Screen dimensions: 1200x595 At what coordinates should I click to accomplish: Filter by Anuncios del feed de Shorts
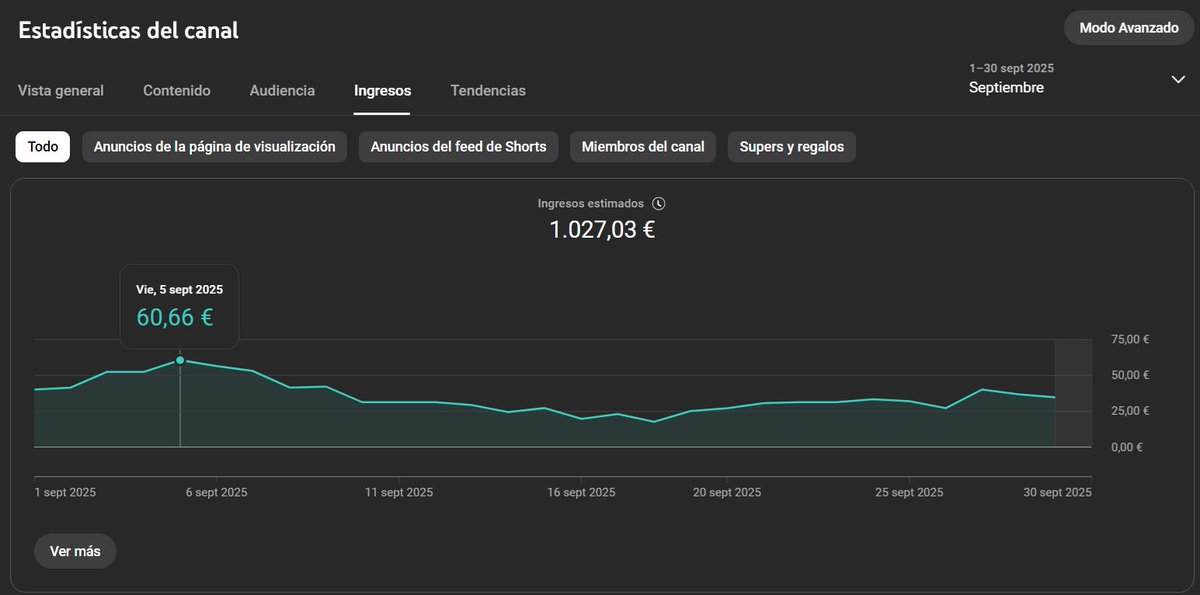[458, 146]
